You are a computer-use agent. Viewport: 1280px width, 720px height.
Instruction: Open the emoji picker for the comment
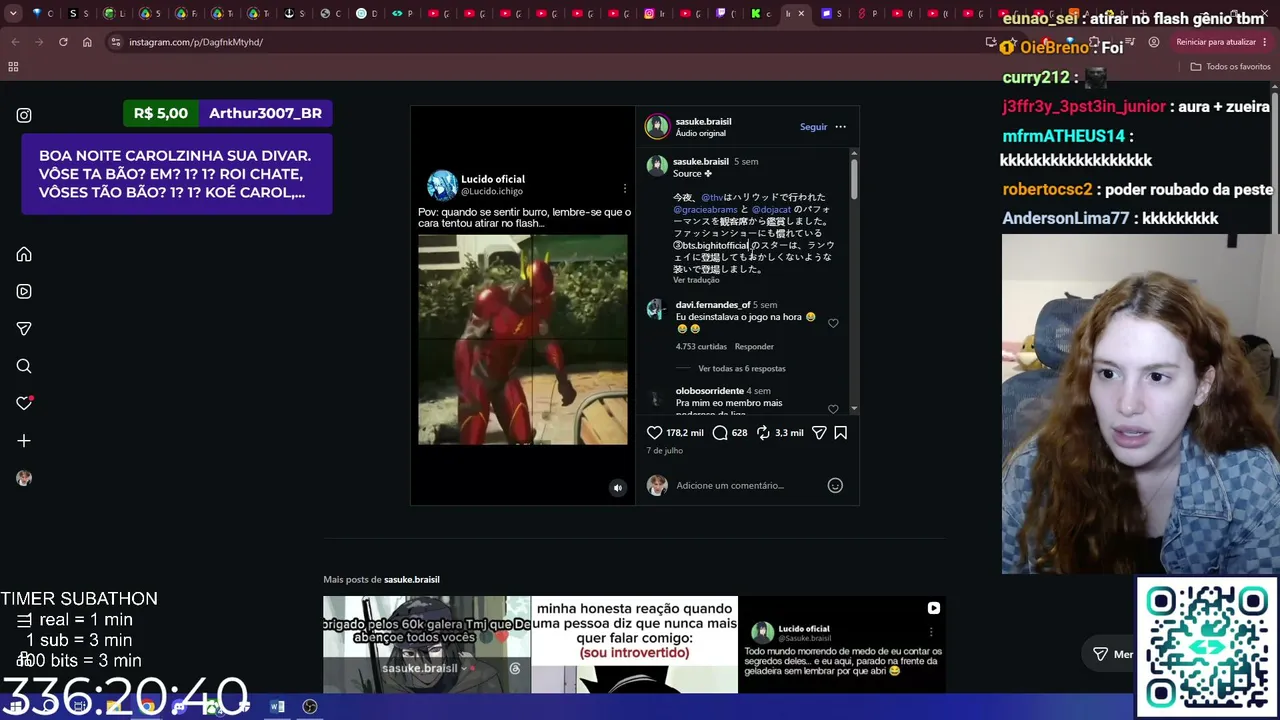tap(835, 485)
